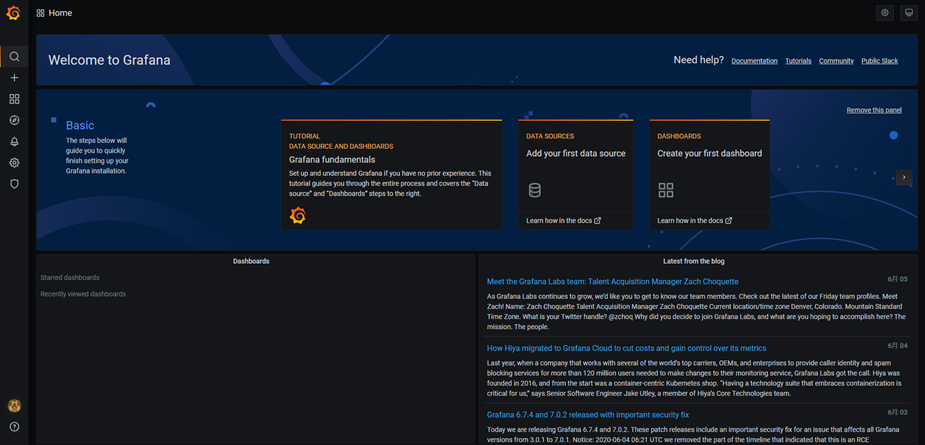Viewport: 925px width, 445px height.
Task: Open Learn how in docs under Data Sources
Action: pos(563,221)
